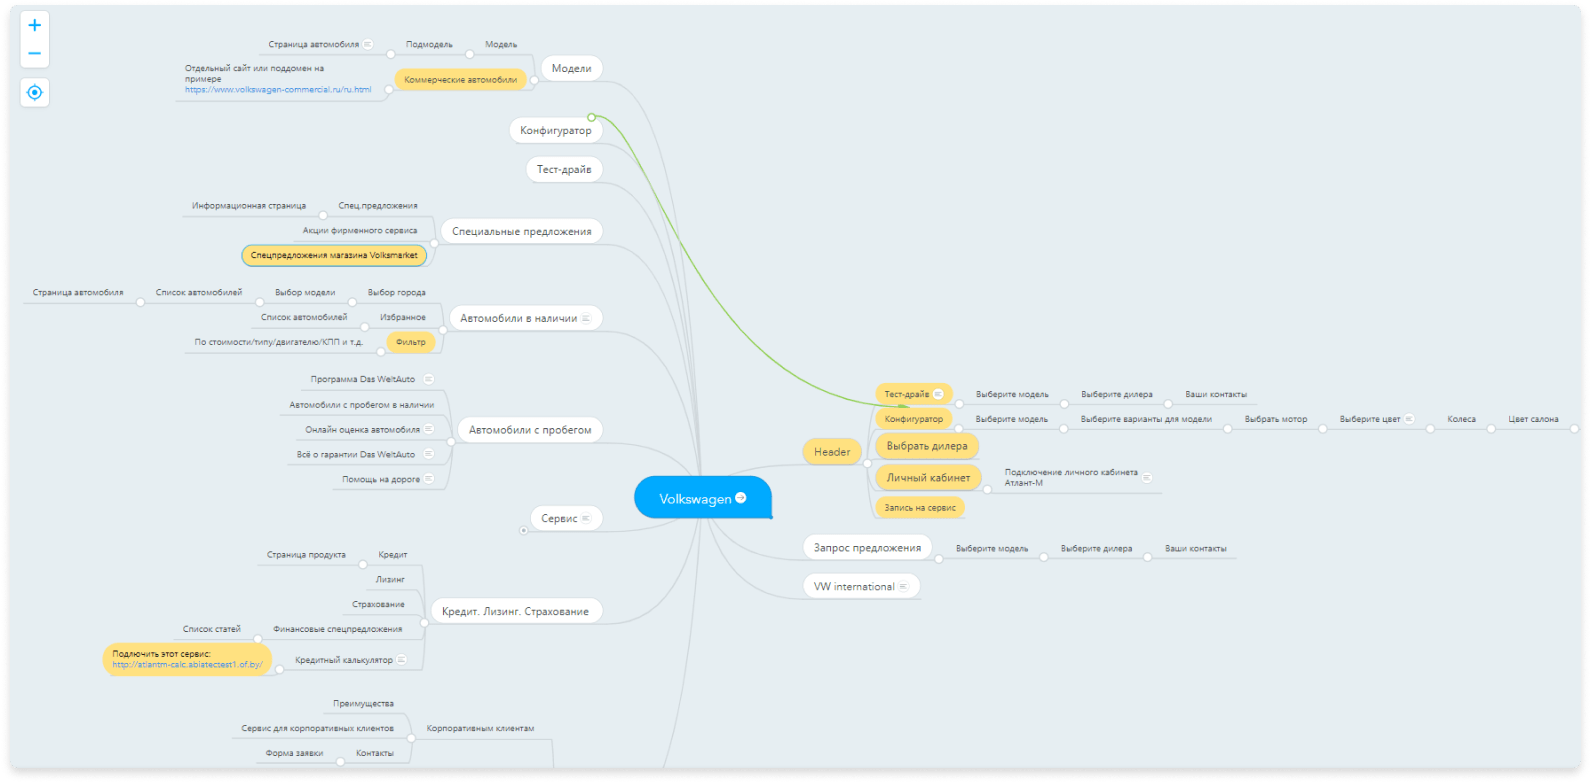This screenshot has height=783, width=1591.
Task: Collapse Корпоративным клиентам branch circle
Action: coord(410,739)
